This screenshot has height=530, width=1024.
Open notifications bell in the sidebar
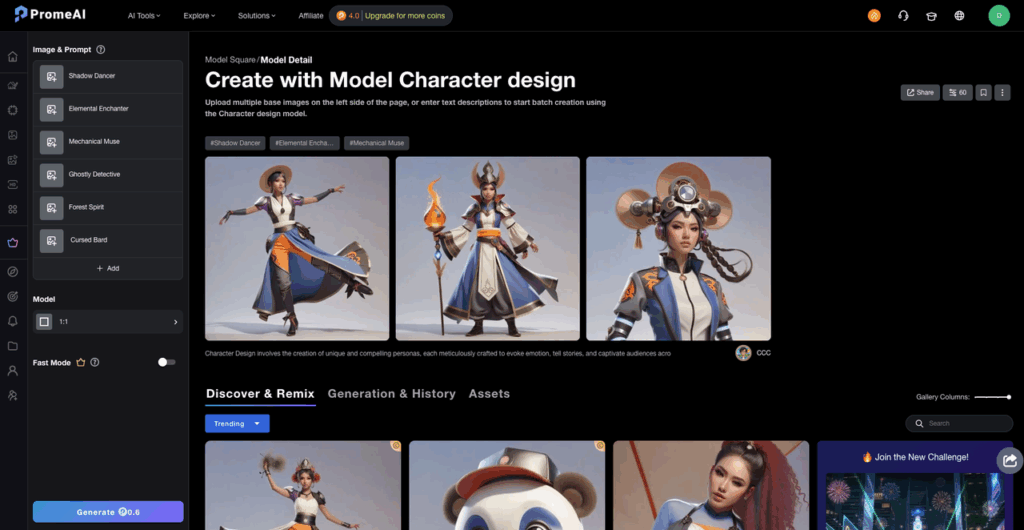[12, 320]
